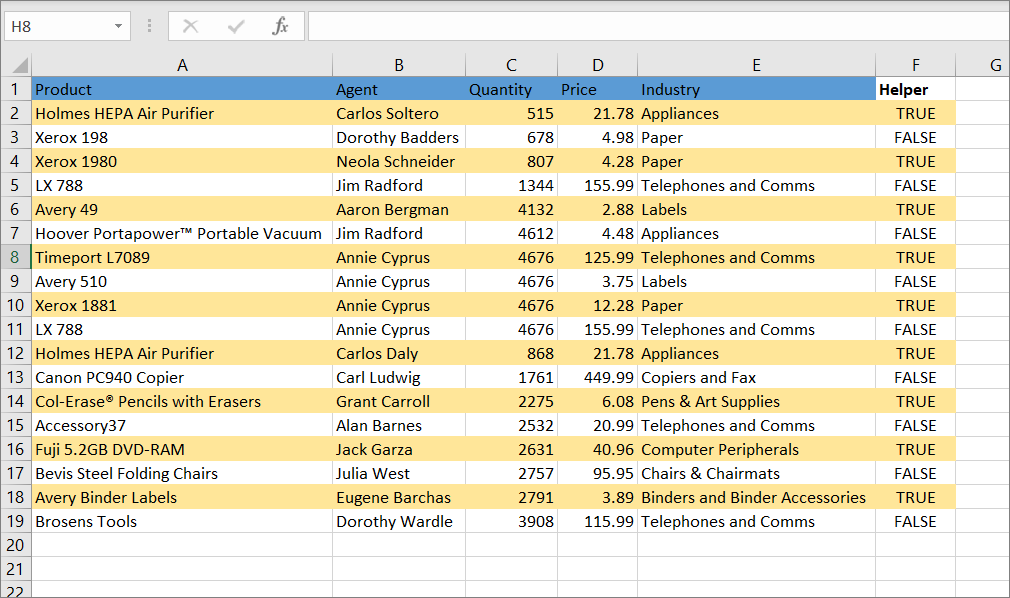Select row 1 header
1010x598 pixels.
click(15, 89)
